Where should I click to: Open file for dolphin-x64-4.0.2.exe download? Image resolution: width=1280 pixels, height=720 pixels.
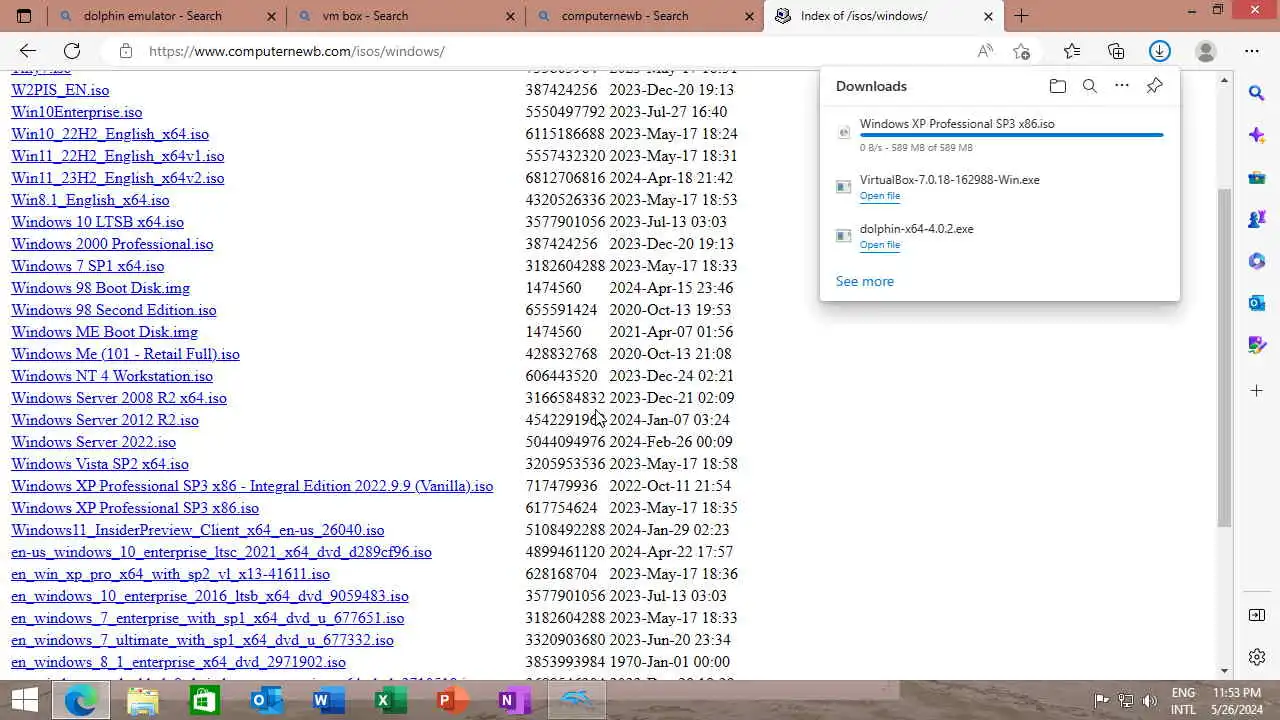(880, 245)
